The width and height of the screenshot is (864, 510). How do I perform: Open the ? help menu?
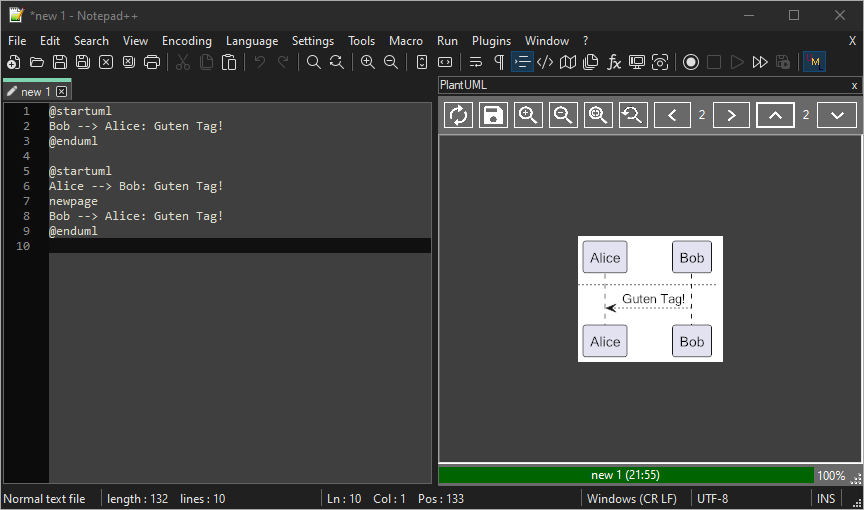(585, 41)
